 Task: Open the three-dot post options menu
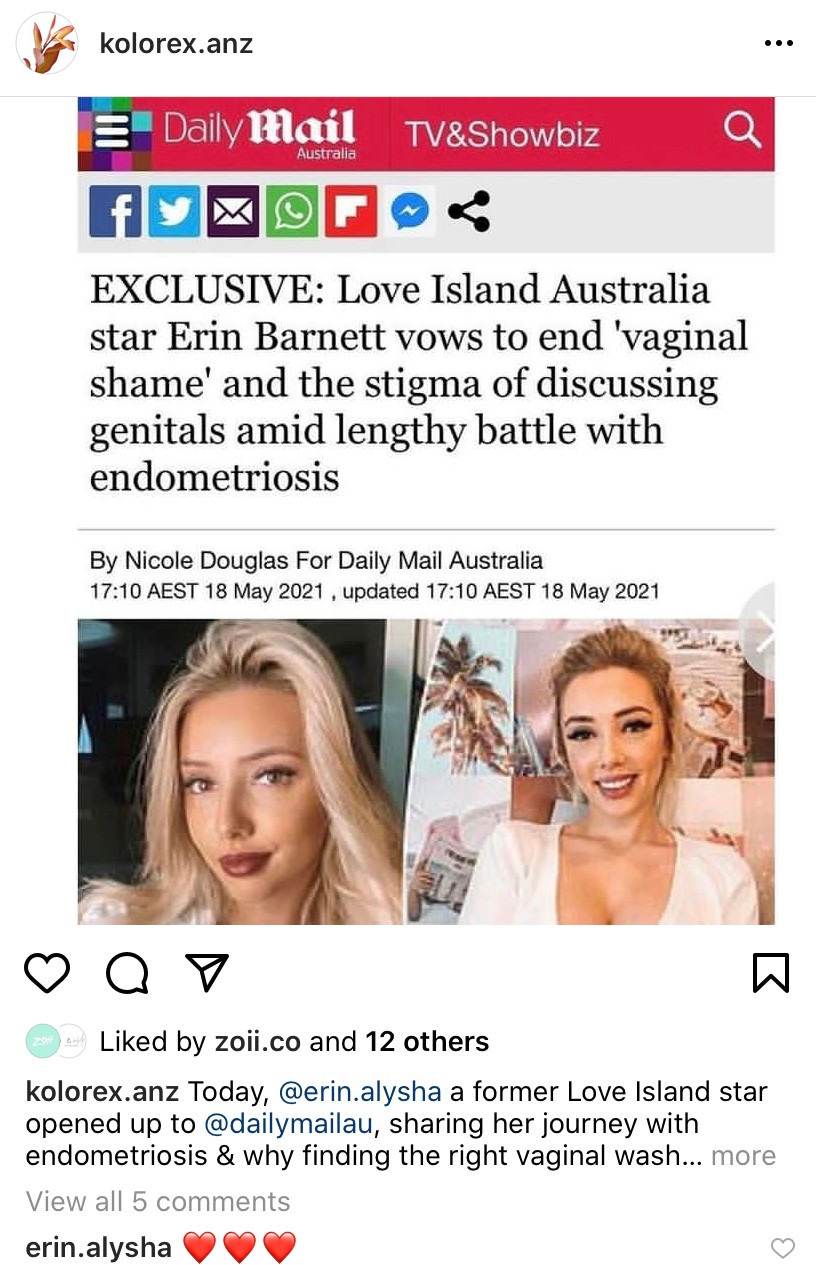point(778,44)
